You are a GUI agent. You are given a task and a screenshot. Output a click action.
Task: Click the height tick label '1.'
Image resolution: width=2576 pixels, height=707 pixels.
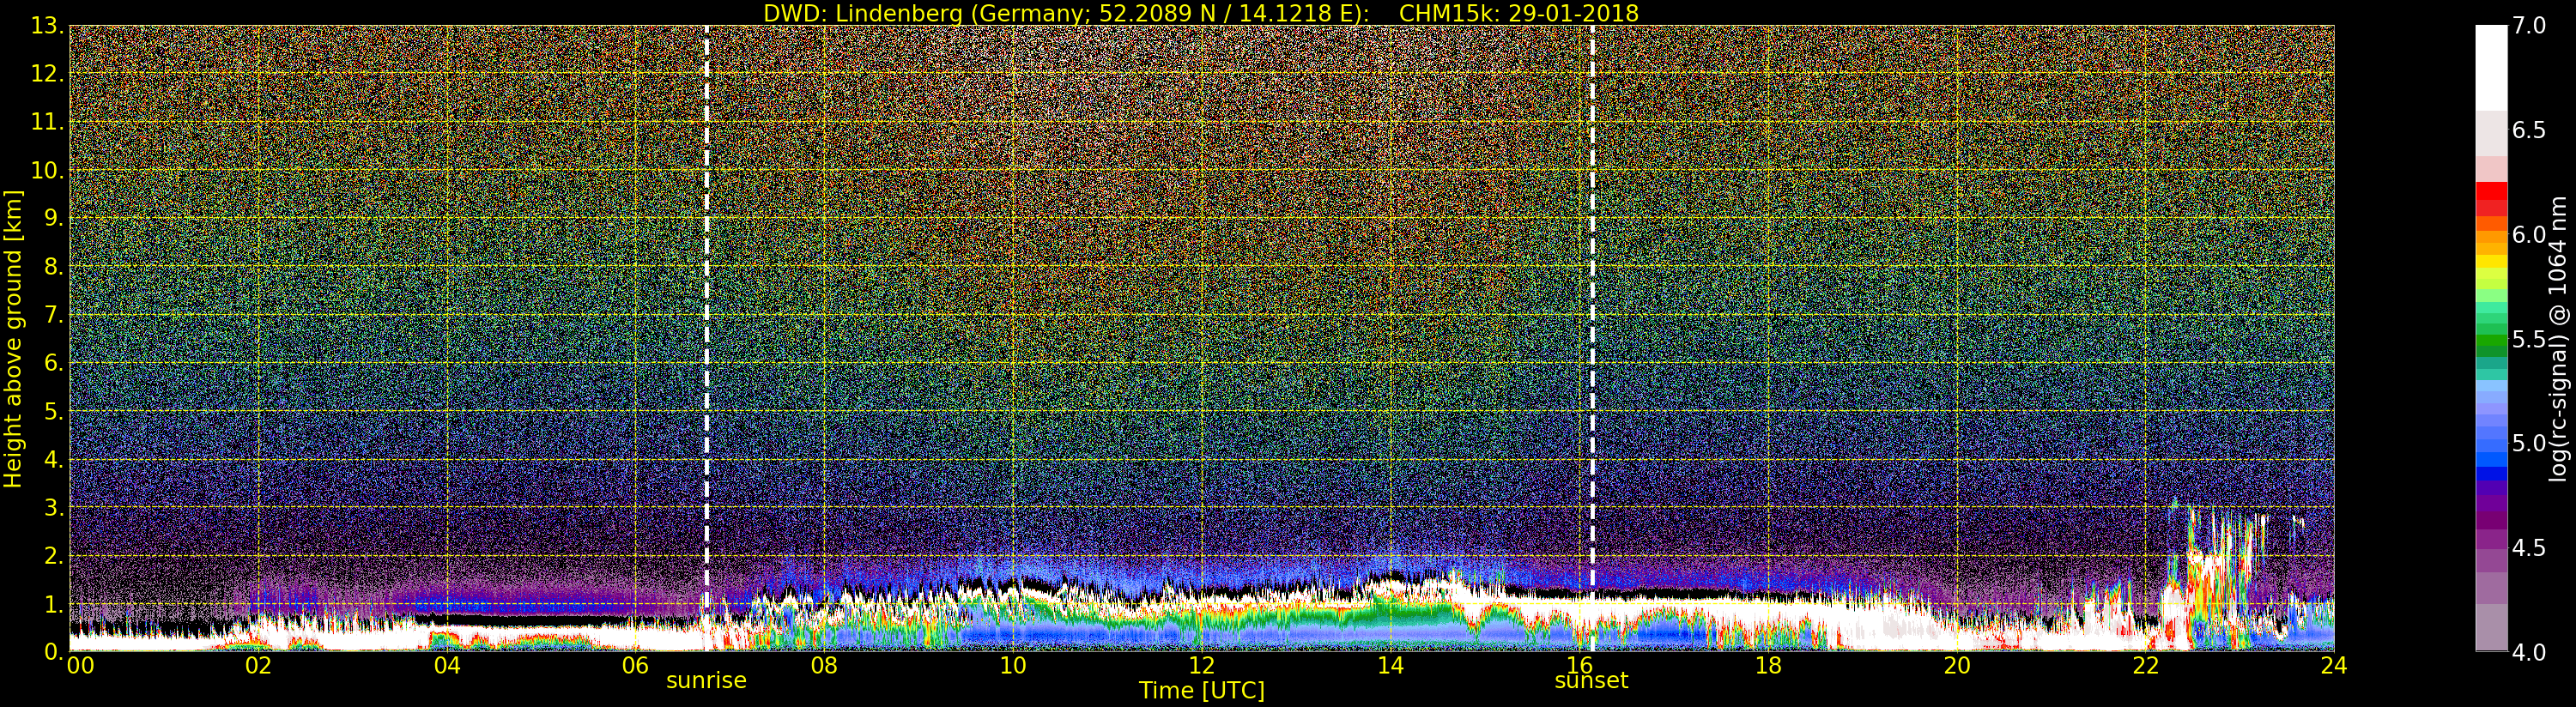54,604
